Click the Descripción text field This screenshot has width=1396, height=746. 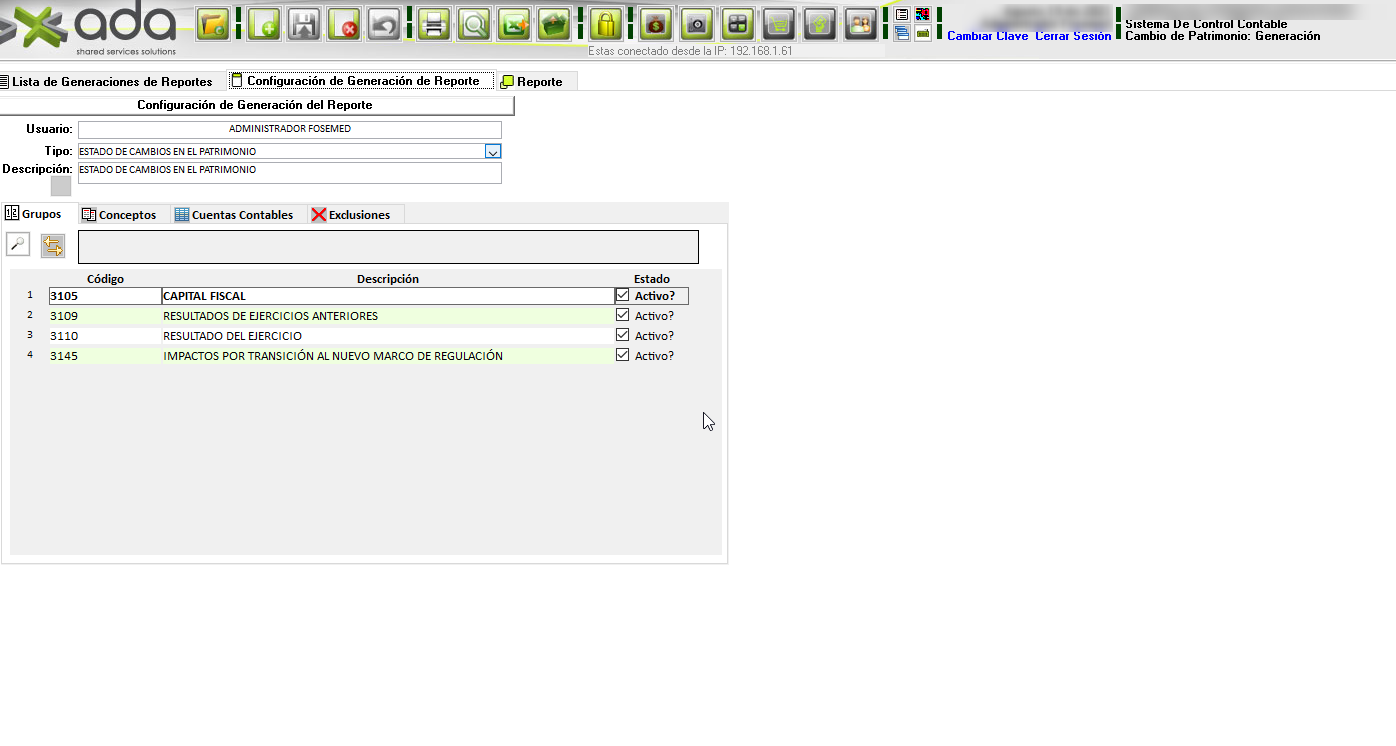(x=289, y=173)
